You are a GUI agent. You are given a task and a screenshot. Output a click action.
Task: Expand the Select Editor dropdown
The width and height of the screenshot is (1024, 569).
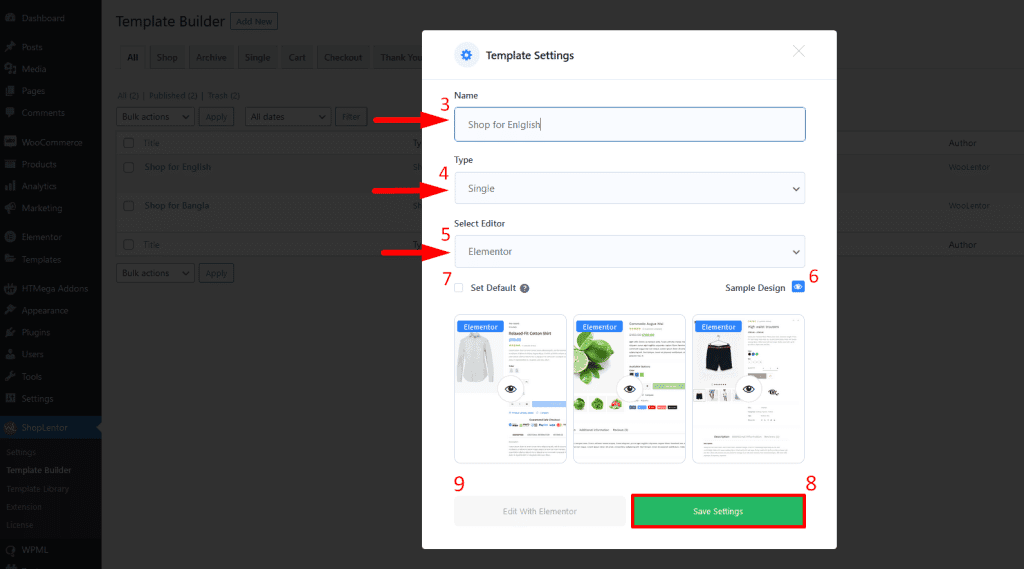click(x=629, y=251)
